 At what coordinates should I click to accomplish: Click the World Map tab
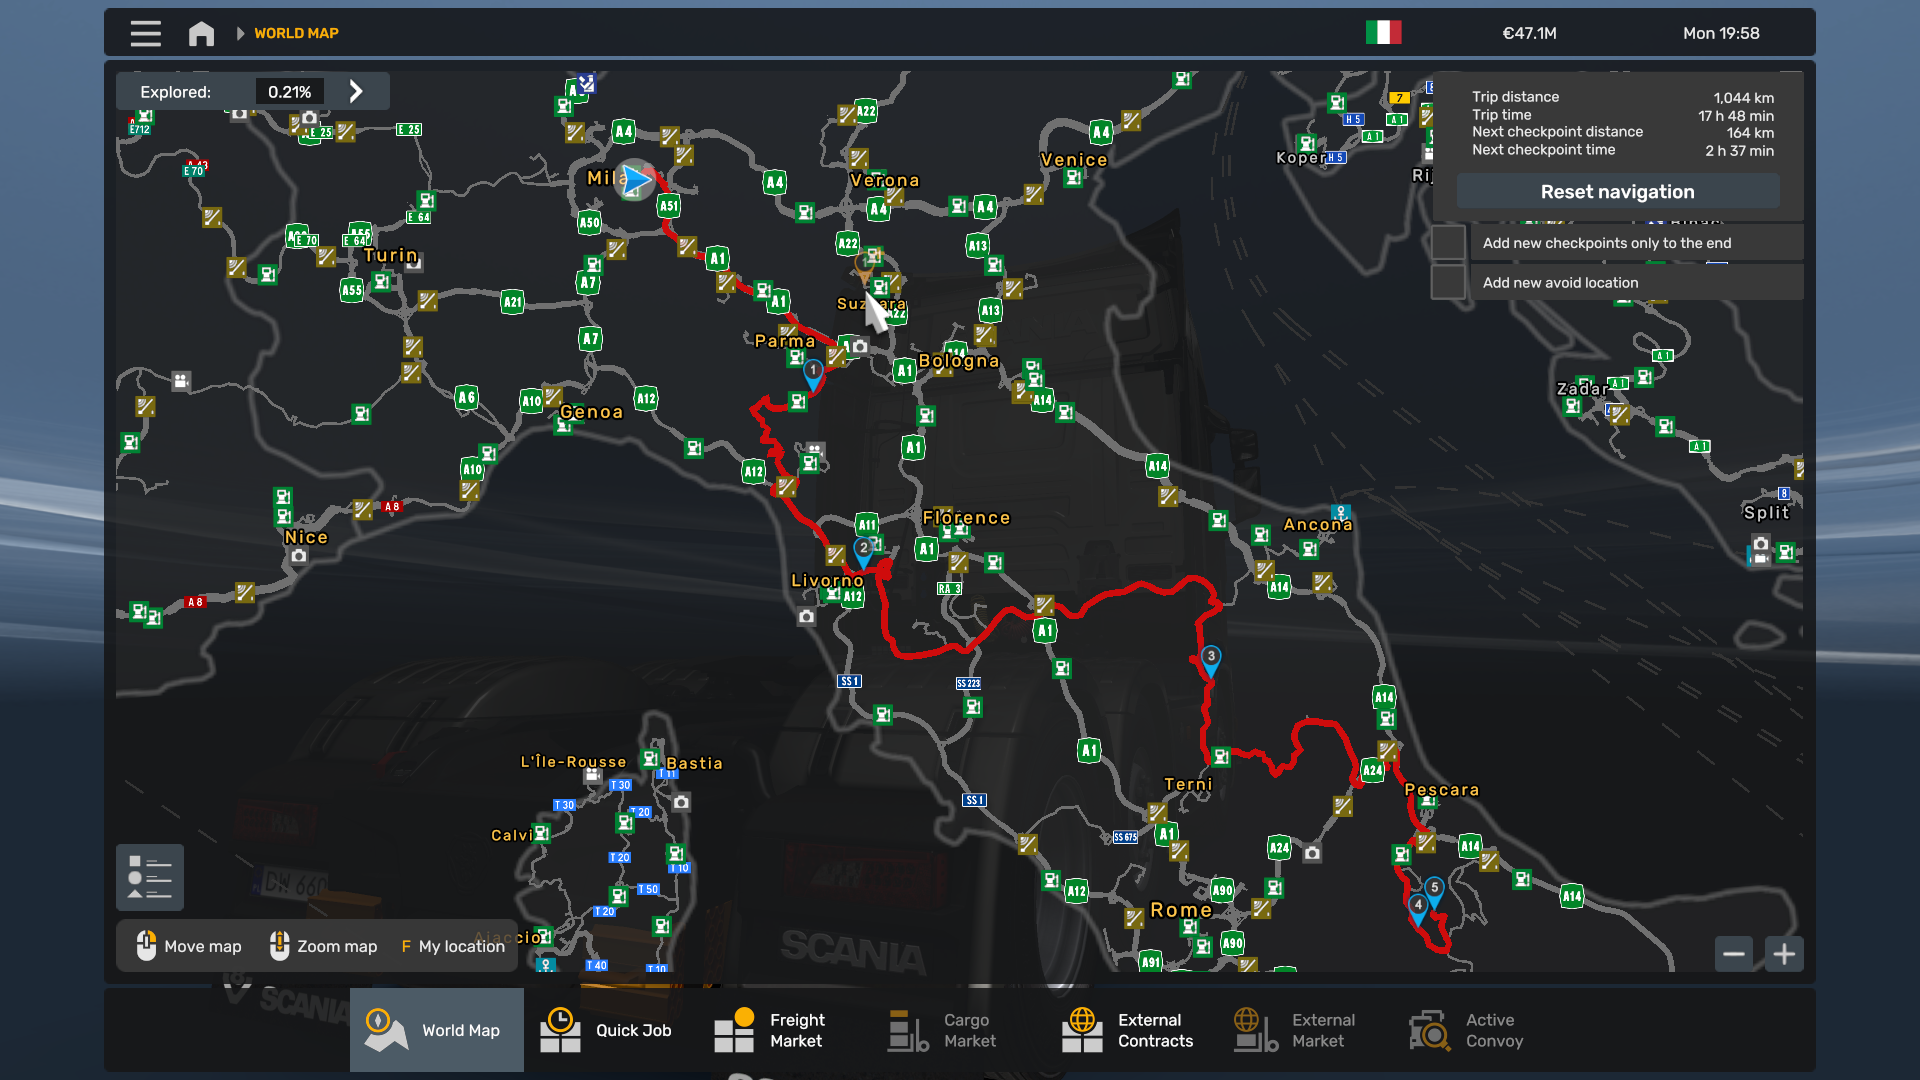436,1030
